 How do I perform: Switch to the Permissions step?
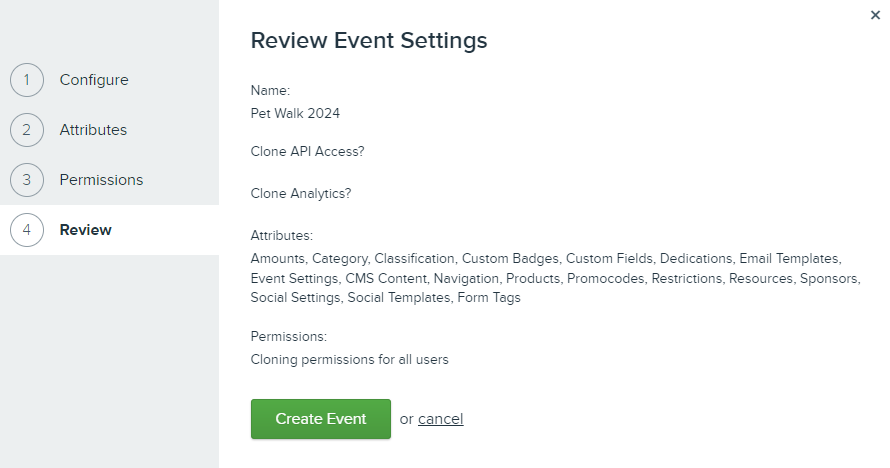click(101, 180)
